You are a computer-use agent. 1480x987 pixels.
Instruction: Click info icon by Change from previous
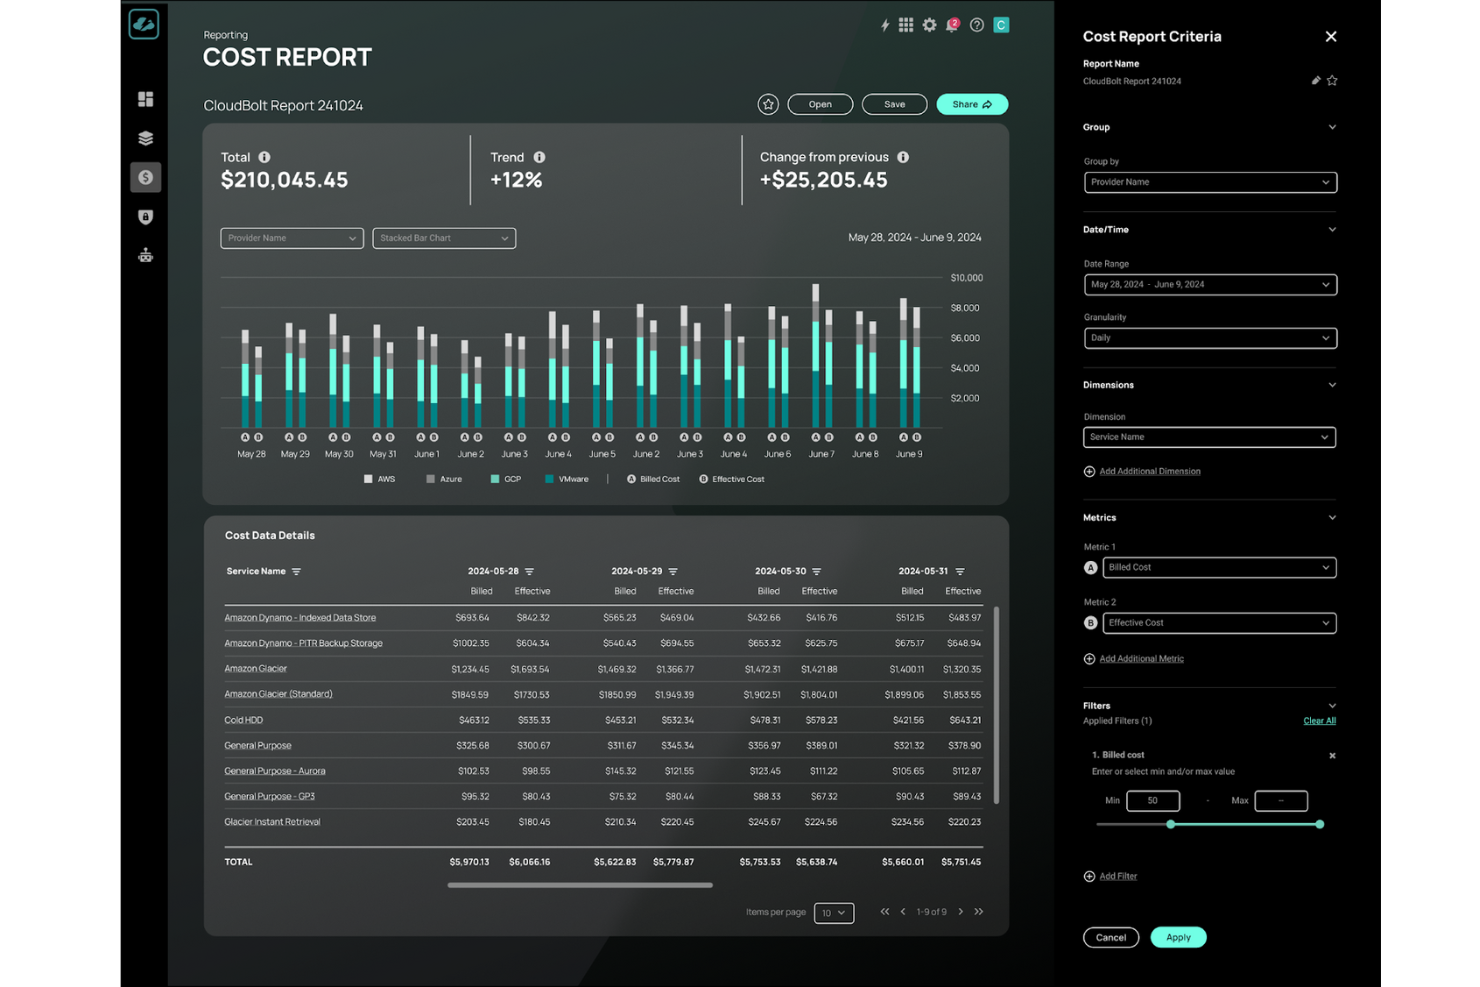[903, 157]
